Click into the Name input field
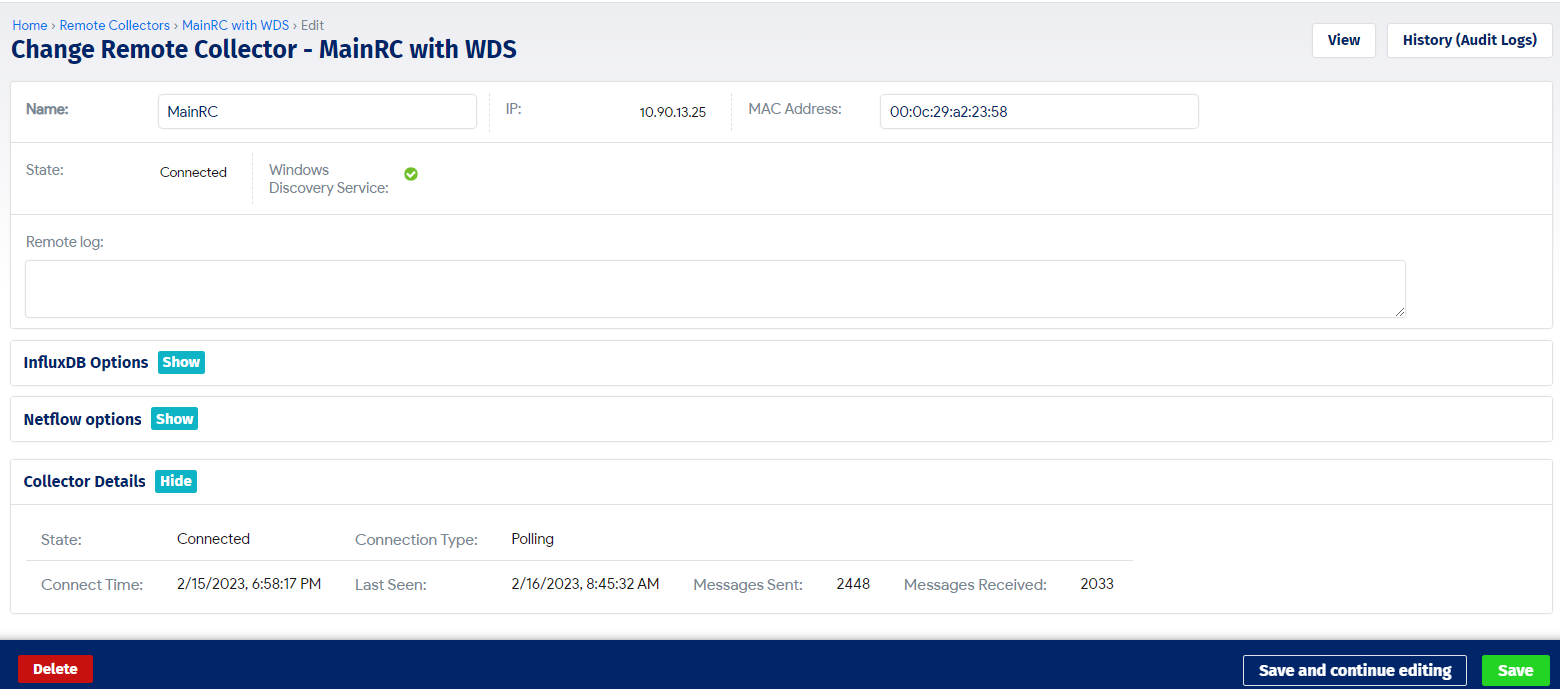This screenshot has width=1560, height=689. point(317,112)
